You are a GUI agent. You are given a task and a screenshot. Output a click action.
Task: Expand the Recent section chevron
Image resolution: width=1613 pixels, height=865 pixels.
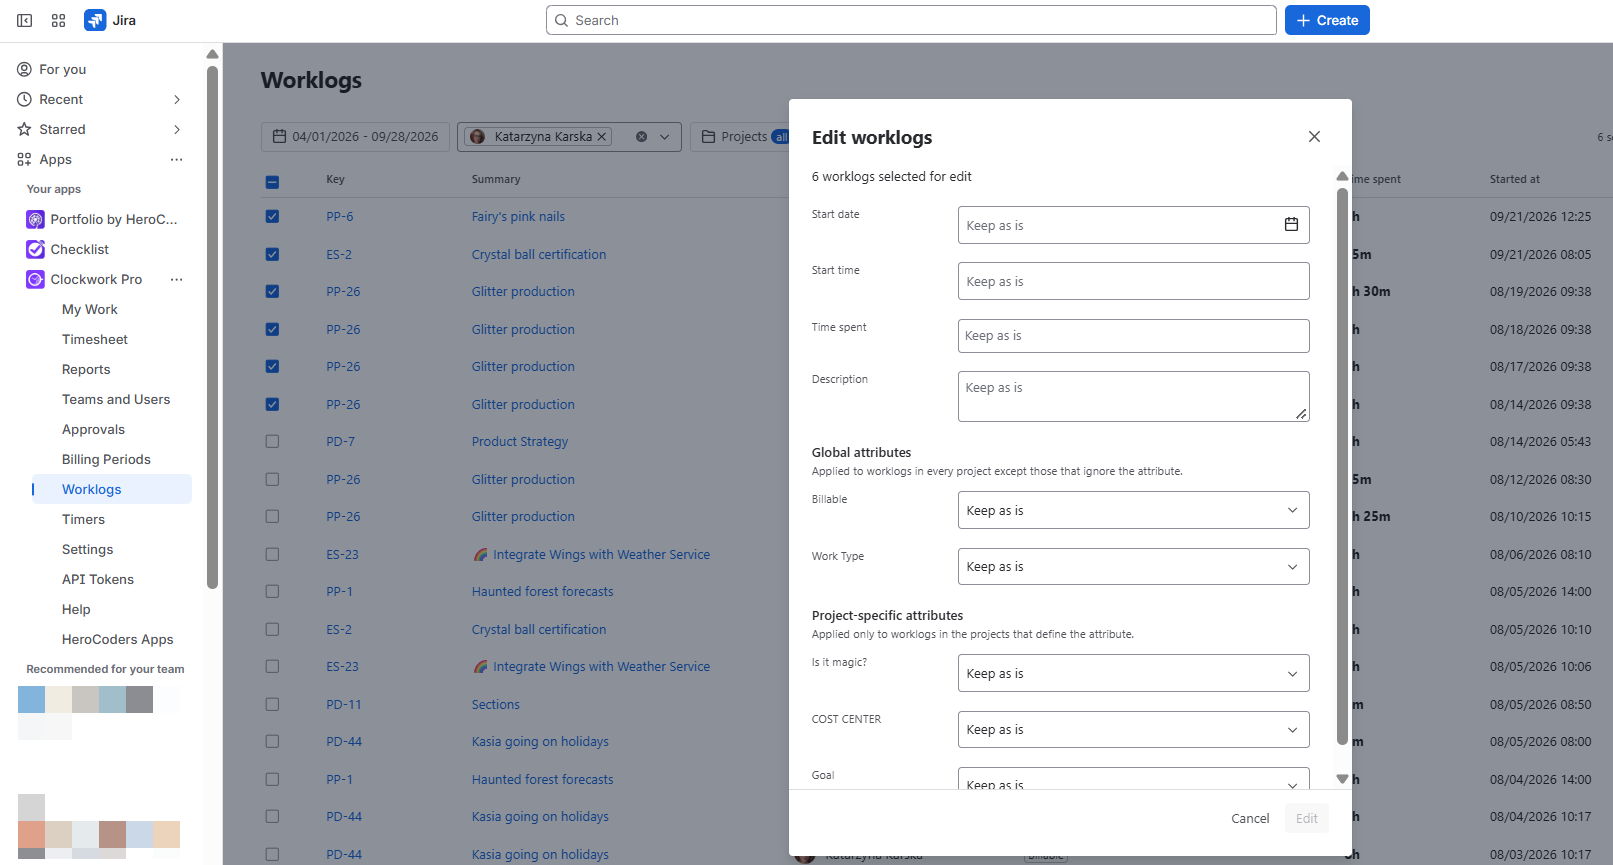point(177,99)
